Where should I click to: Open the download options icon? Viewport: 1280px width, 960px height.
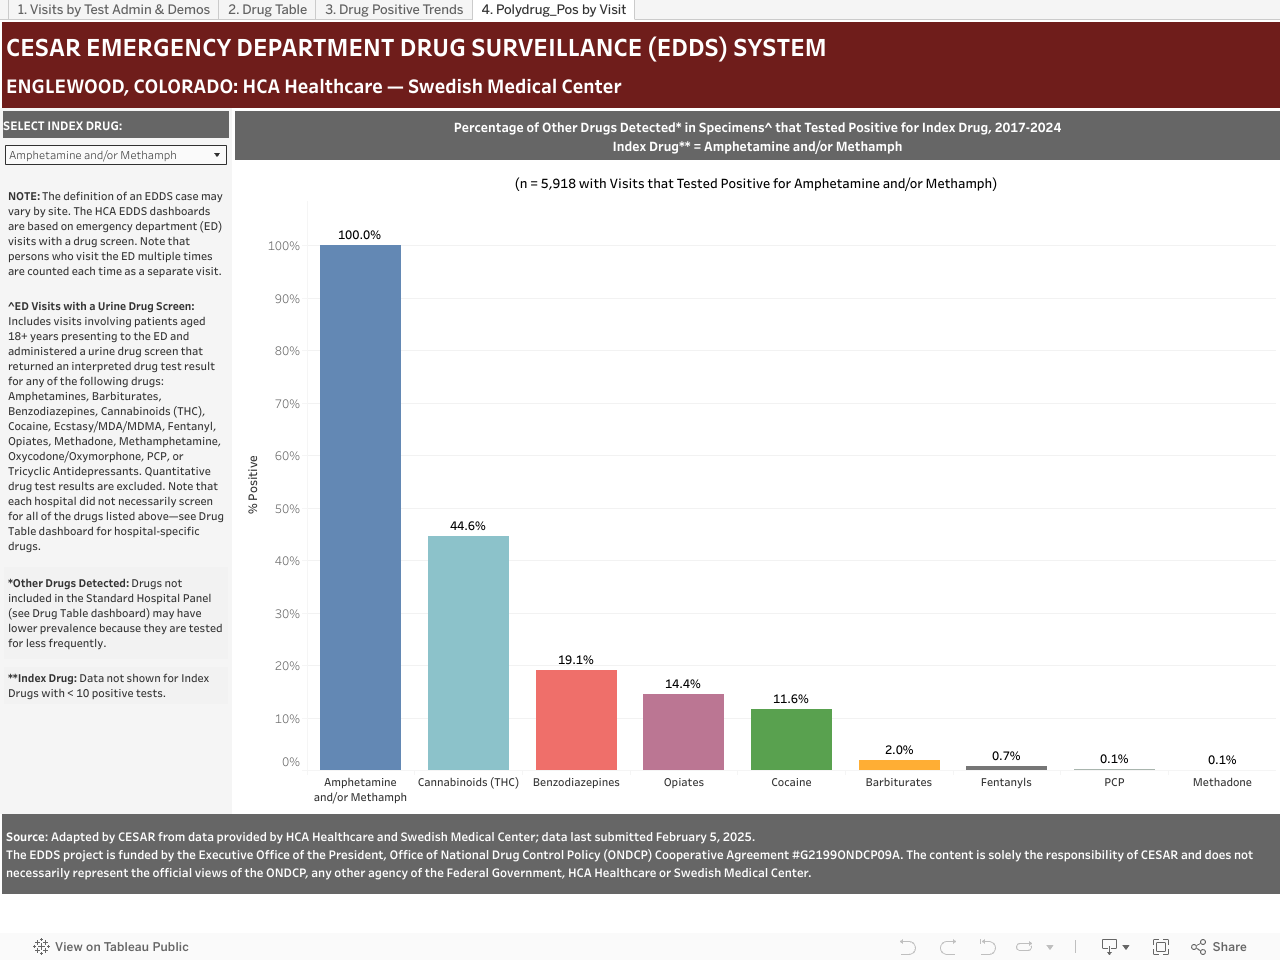[1115, 946]
